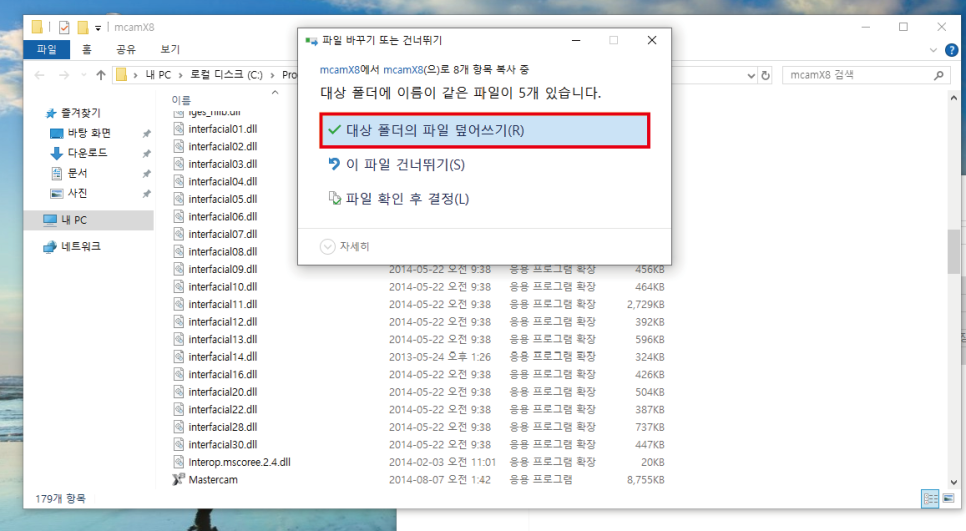The height and width of the screenshot is (531, 966).
Task: Select the Mastercam application file
Action: point(213,480)
